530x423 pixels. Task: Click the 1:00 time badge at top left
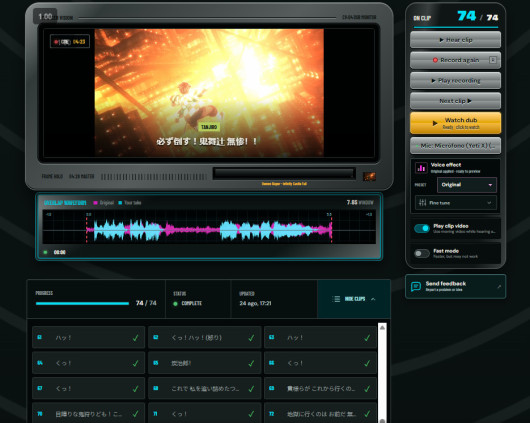tap(45, 16)
